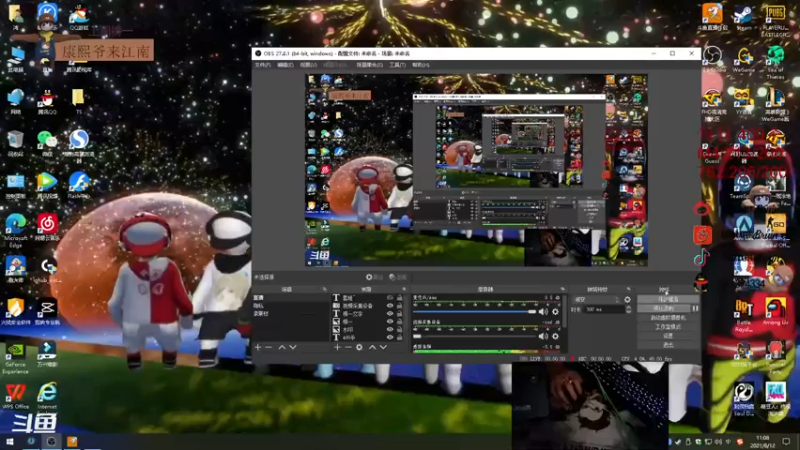Start the Virtual Camera
The height and width of the screenshot is (450, 800).
pos(668,318)
